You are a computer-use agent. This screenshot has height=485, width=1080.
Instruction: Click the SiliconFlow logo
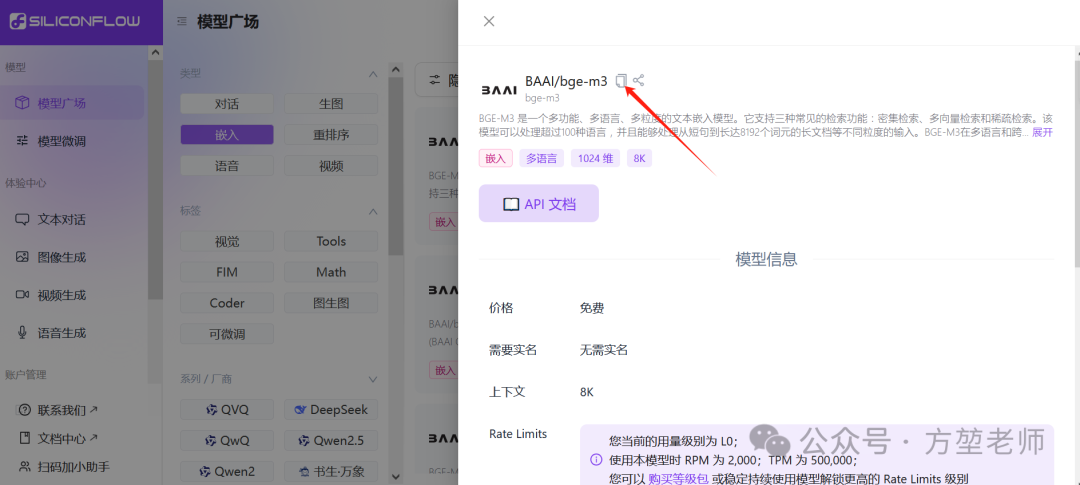pos(74,21)
